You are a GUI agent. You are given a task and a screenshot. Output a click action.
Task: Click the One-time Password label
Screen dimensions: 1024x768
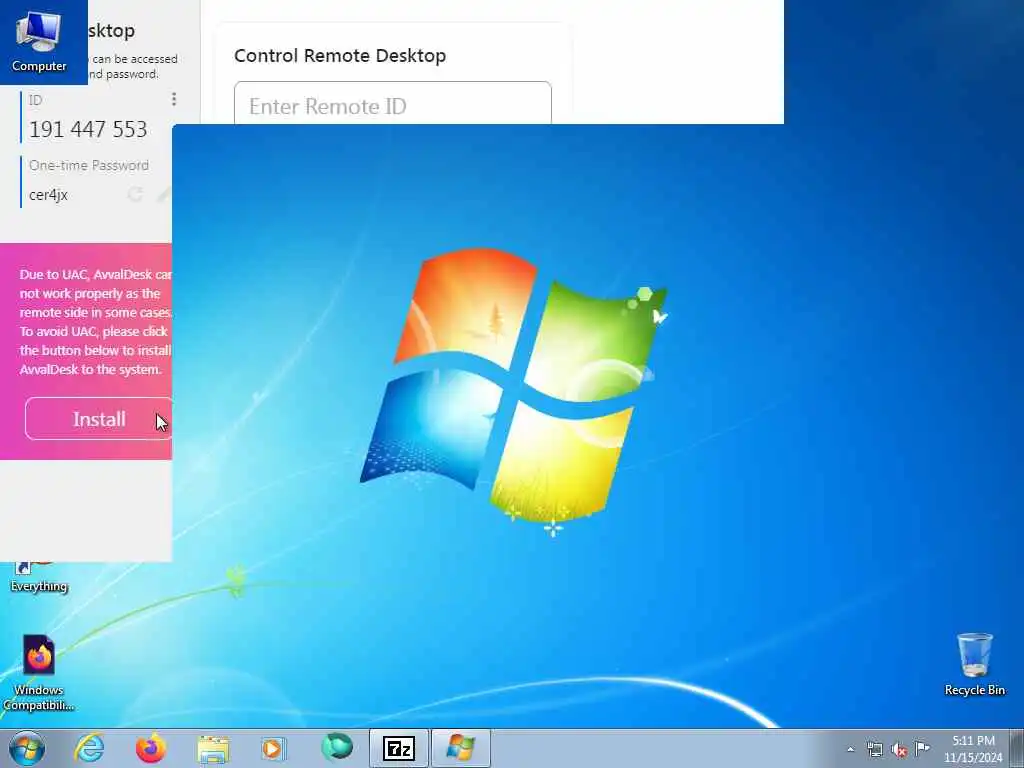tap(89, 165)
